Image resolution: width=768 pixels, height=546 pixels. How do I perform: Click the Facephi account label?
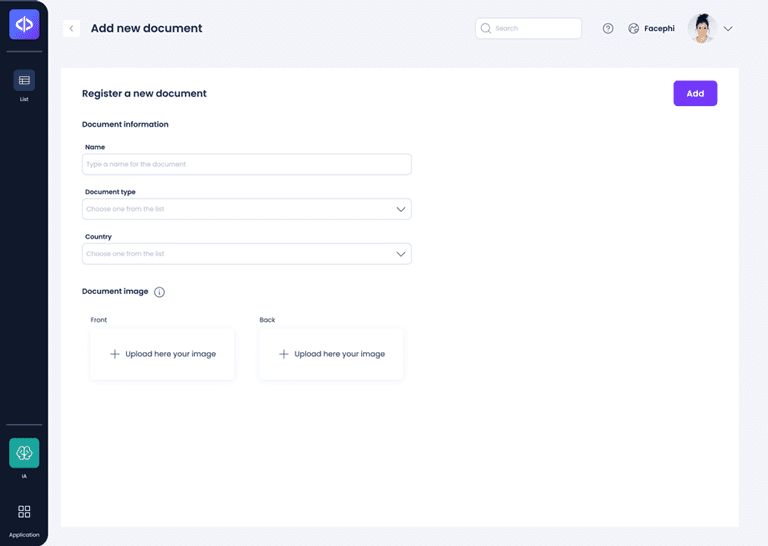tap(659, 28)
